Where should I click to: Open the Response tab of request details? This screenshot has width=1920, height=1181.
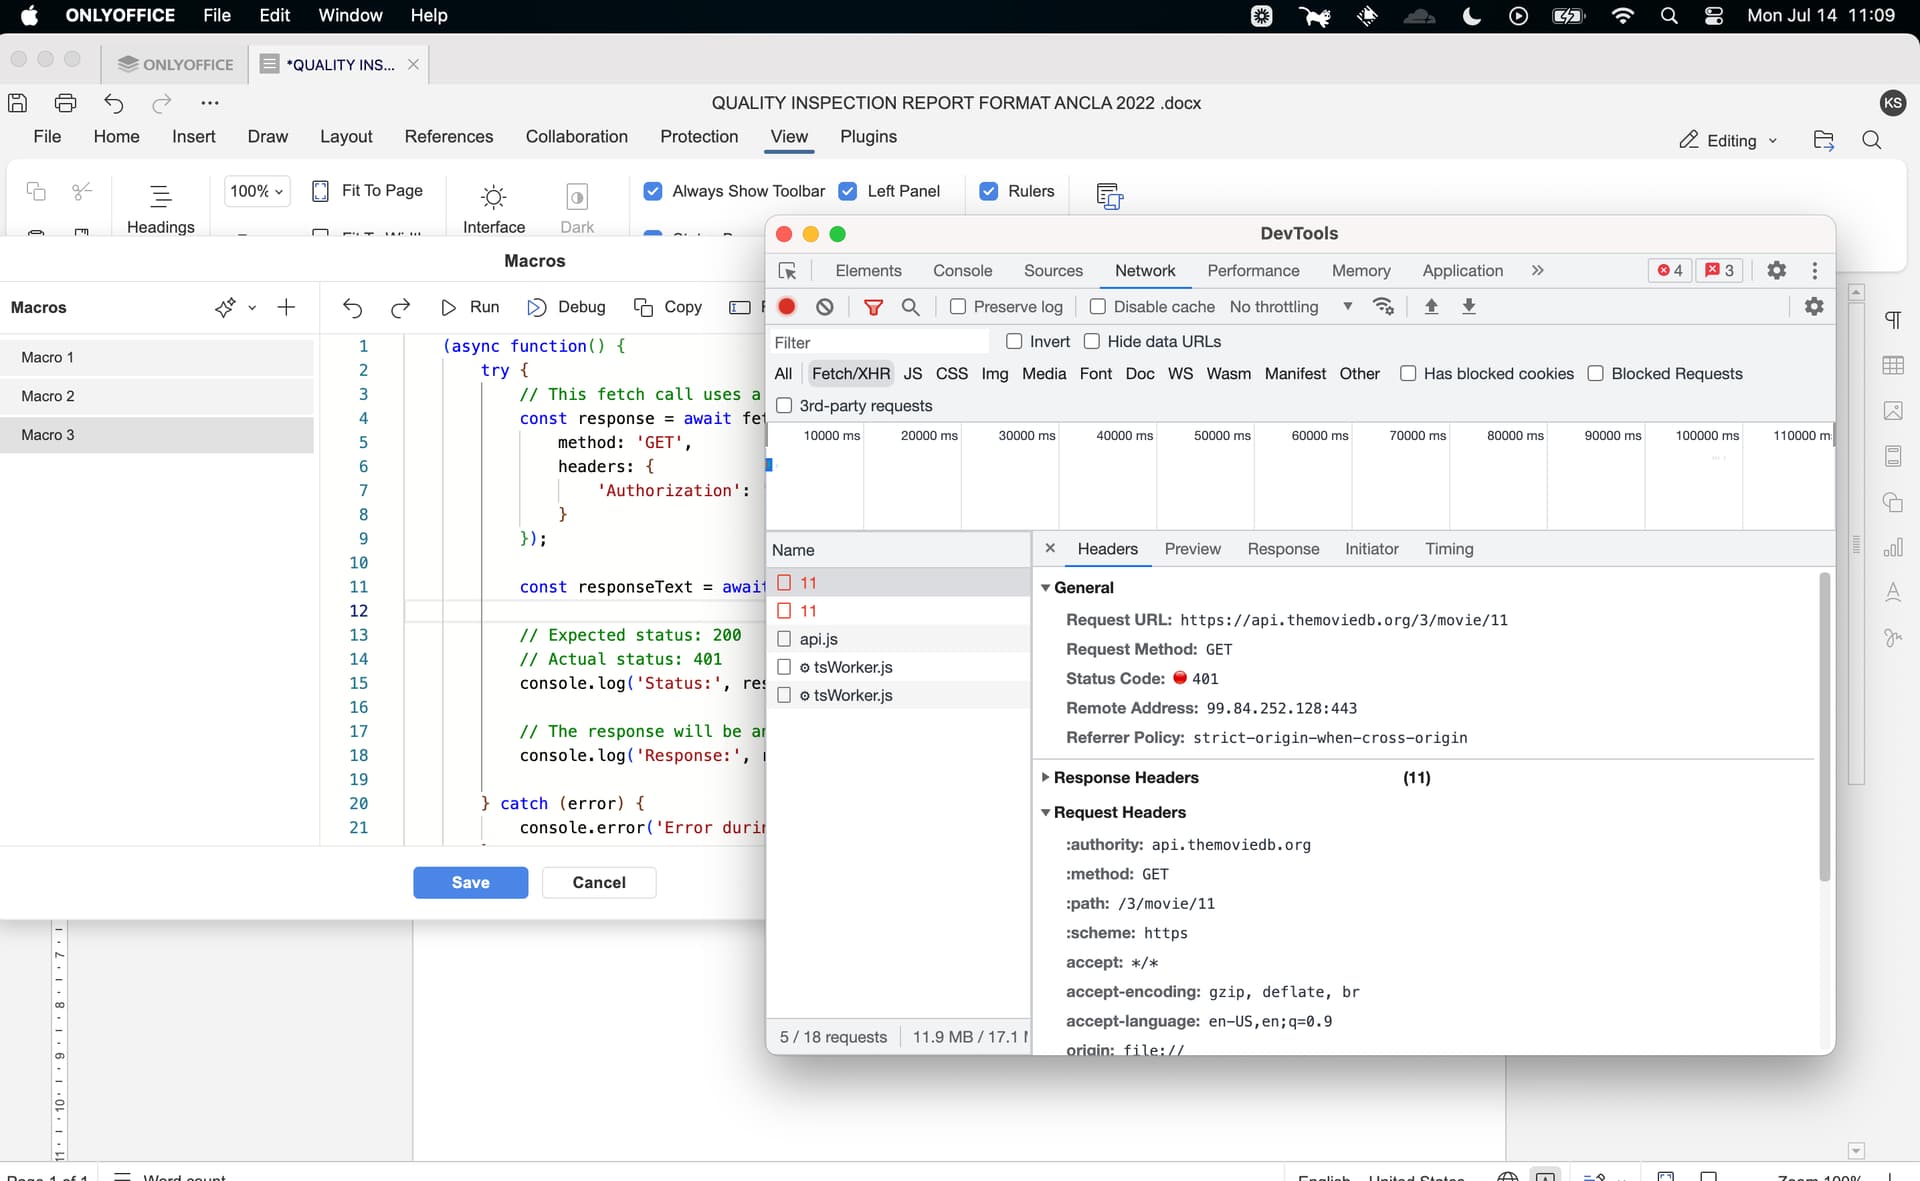pos(1283,549)
